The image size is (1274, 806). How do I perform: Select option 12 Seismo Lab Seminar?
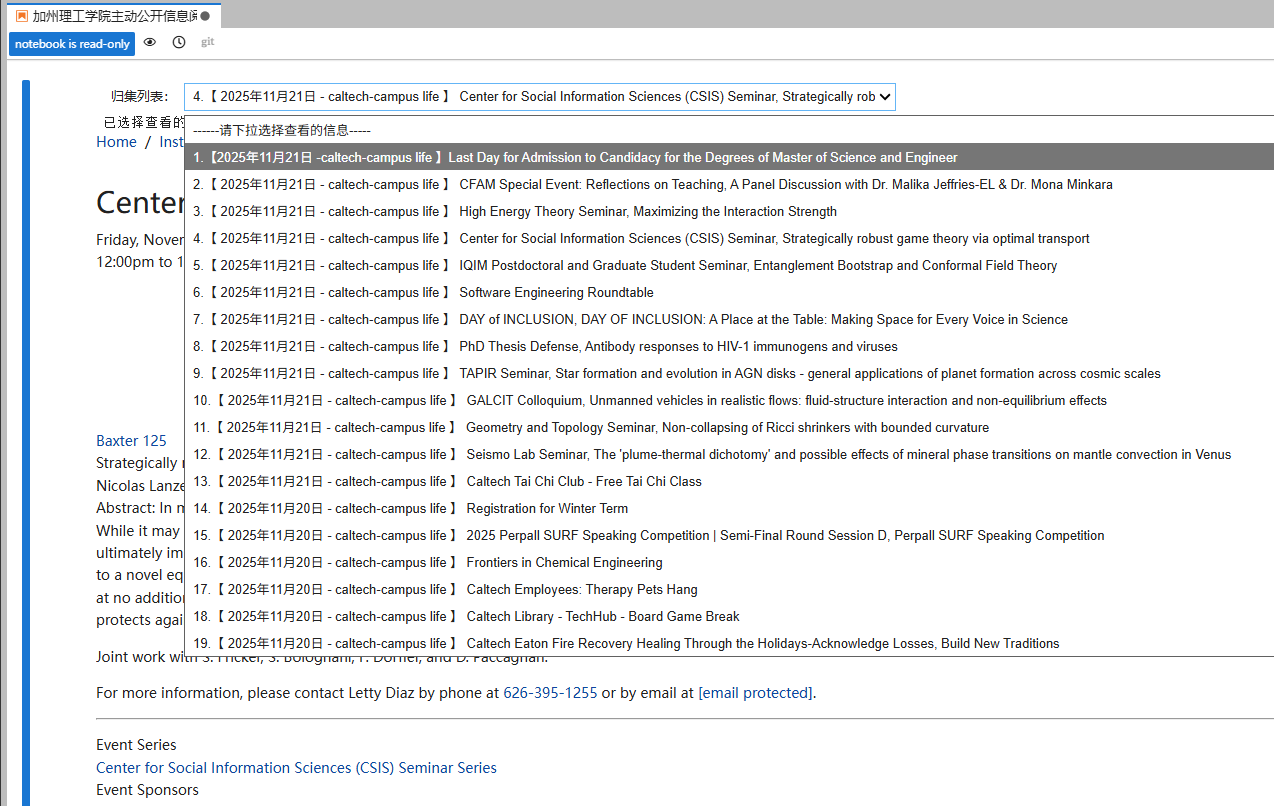(x=729, y=454)
